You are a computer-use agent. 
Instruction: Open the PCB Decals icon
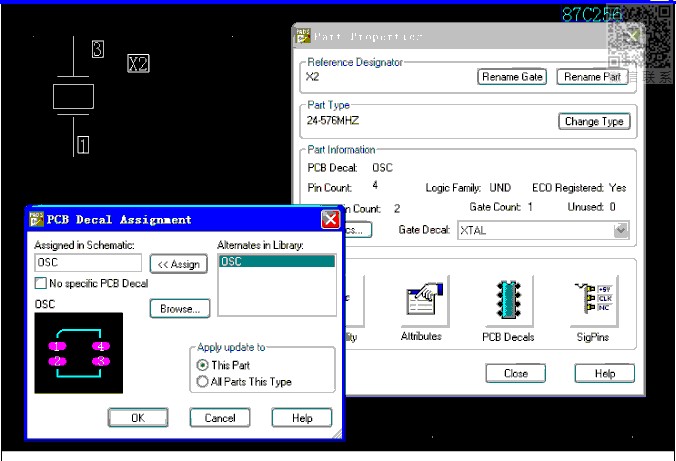click(509, 301)
